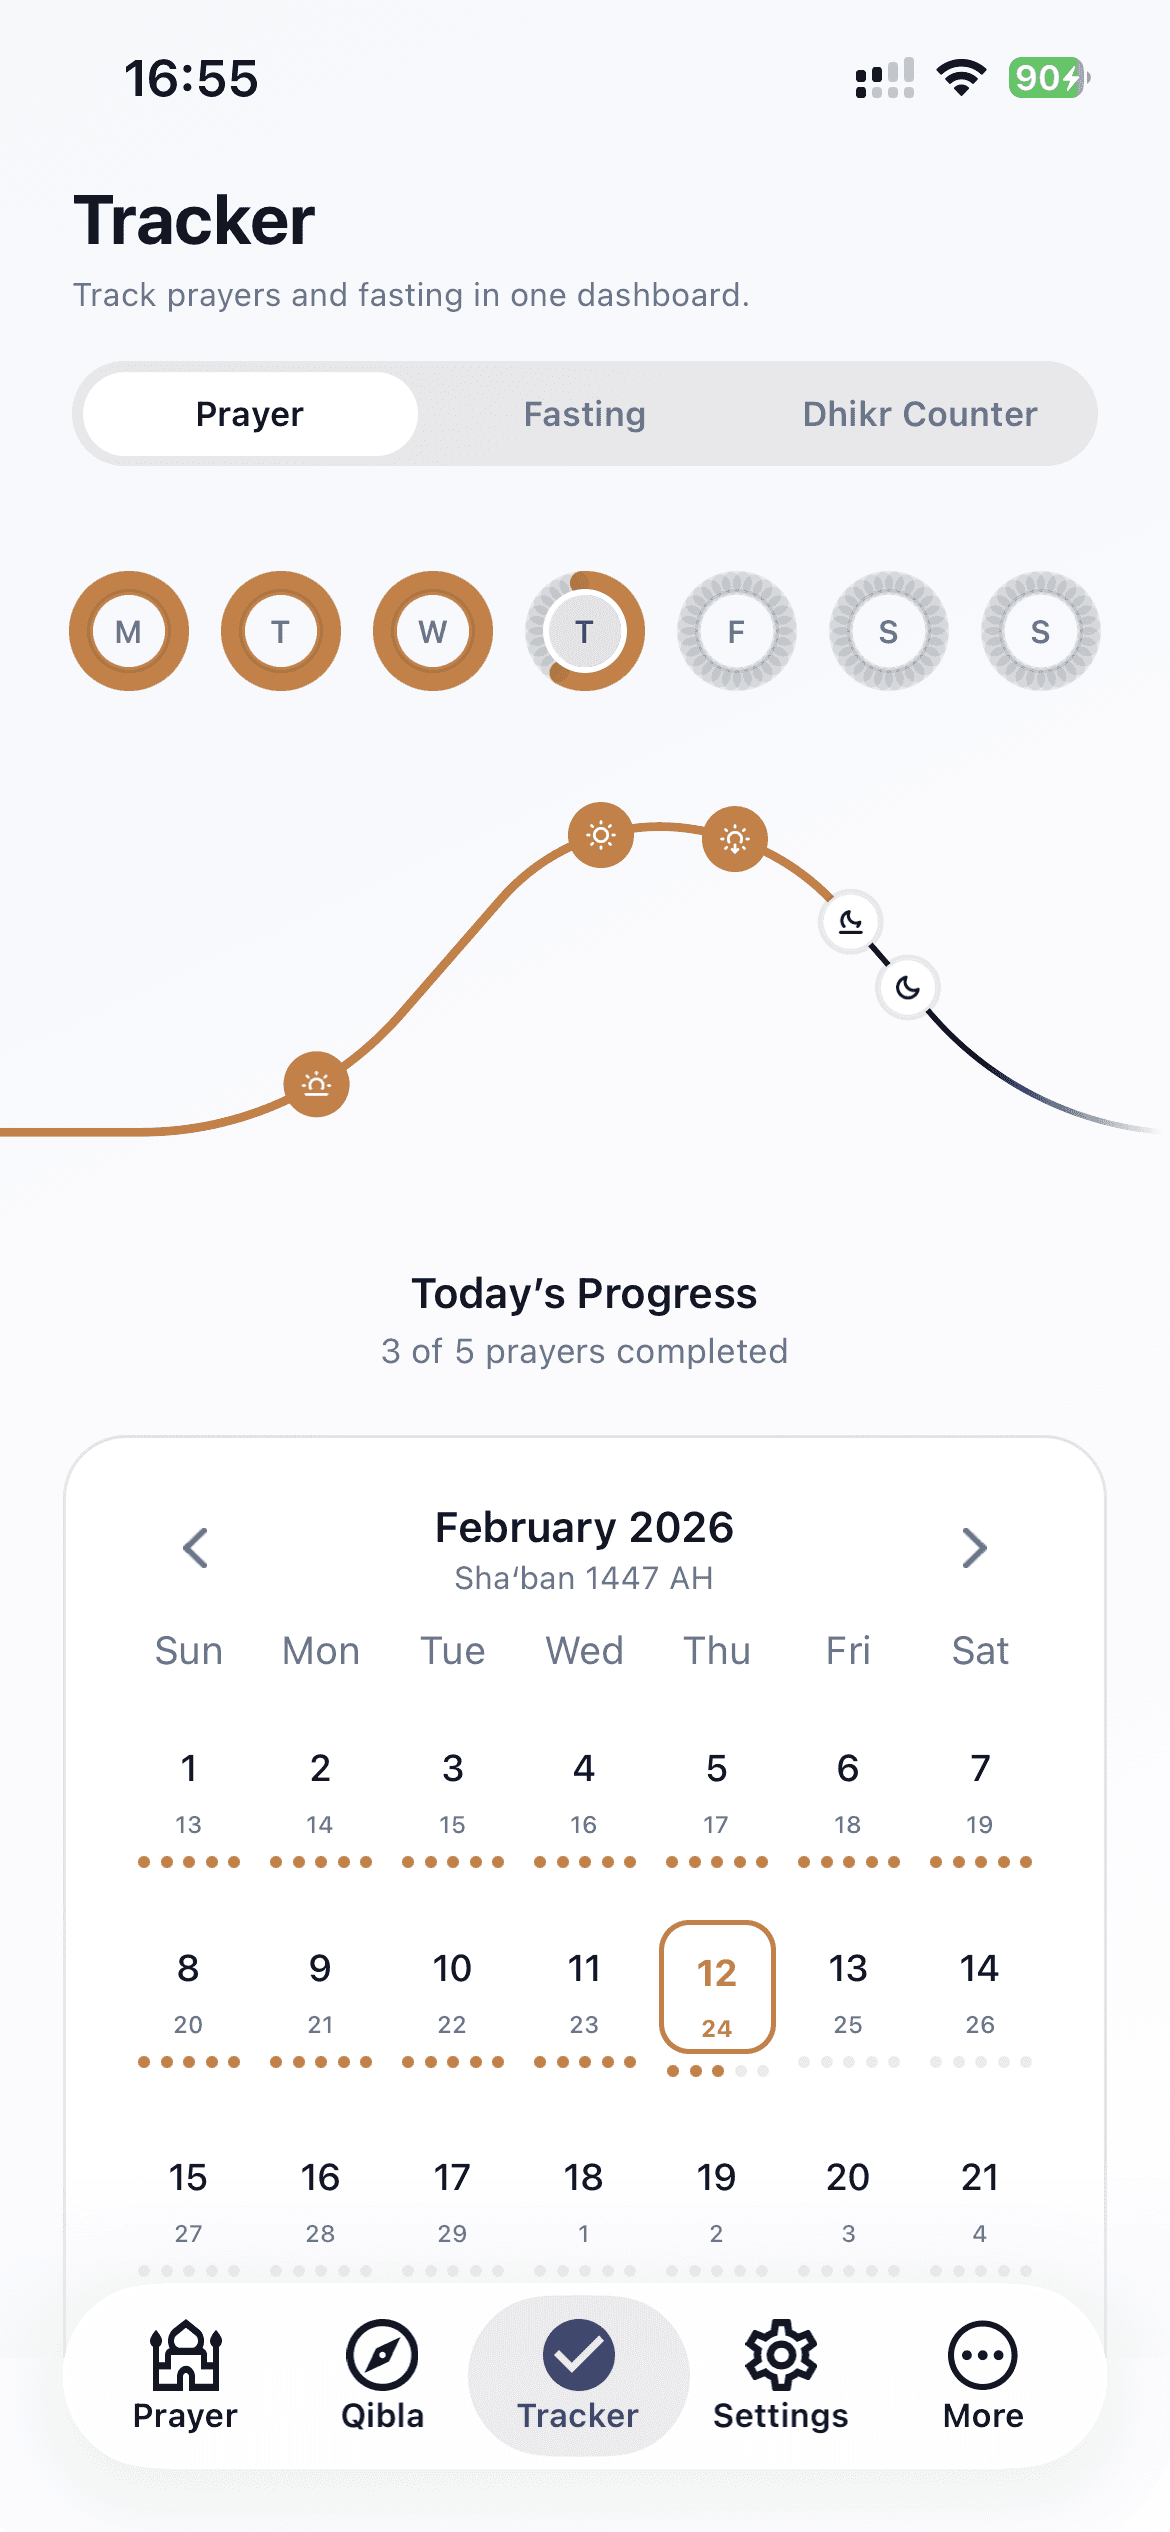Select the Isha moon icon
The height and width of the screenshot is (2532, 1170).
tap(906, 987)
